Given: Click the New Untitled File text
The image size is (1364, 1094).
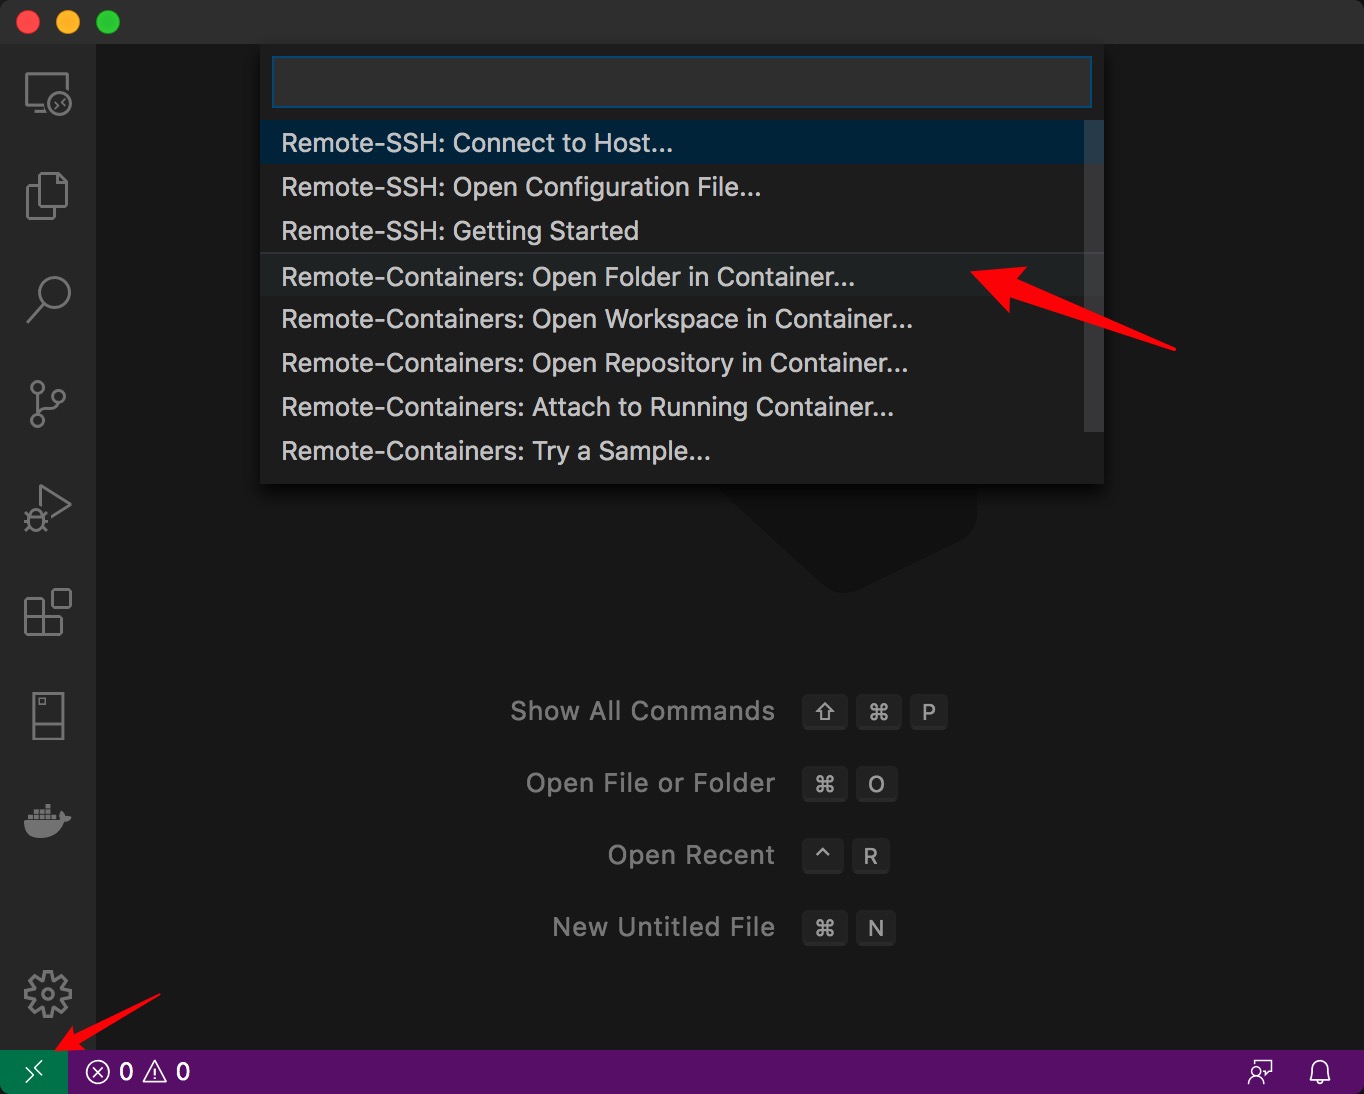Looking at the screenshot, I should click(663, 927).
